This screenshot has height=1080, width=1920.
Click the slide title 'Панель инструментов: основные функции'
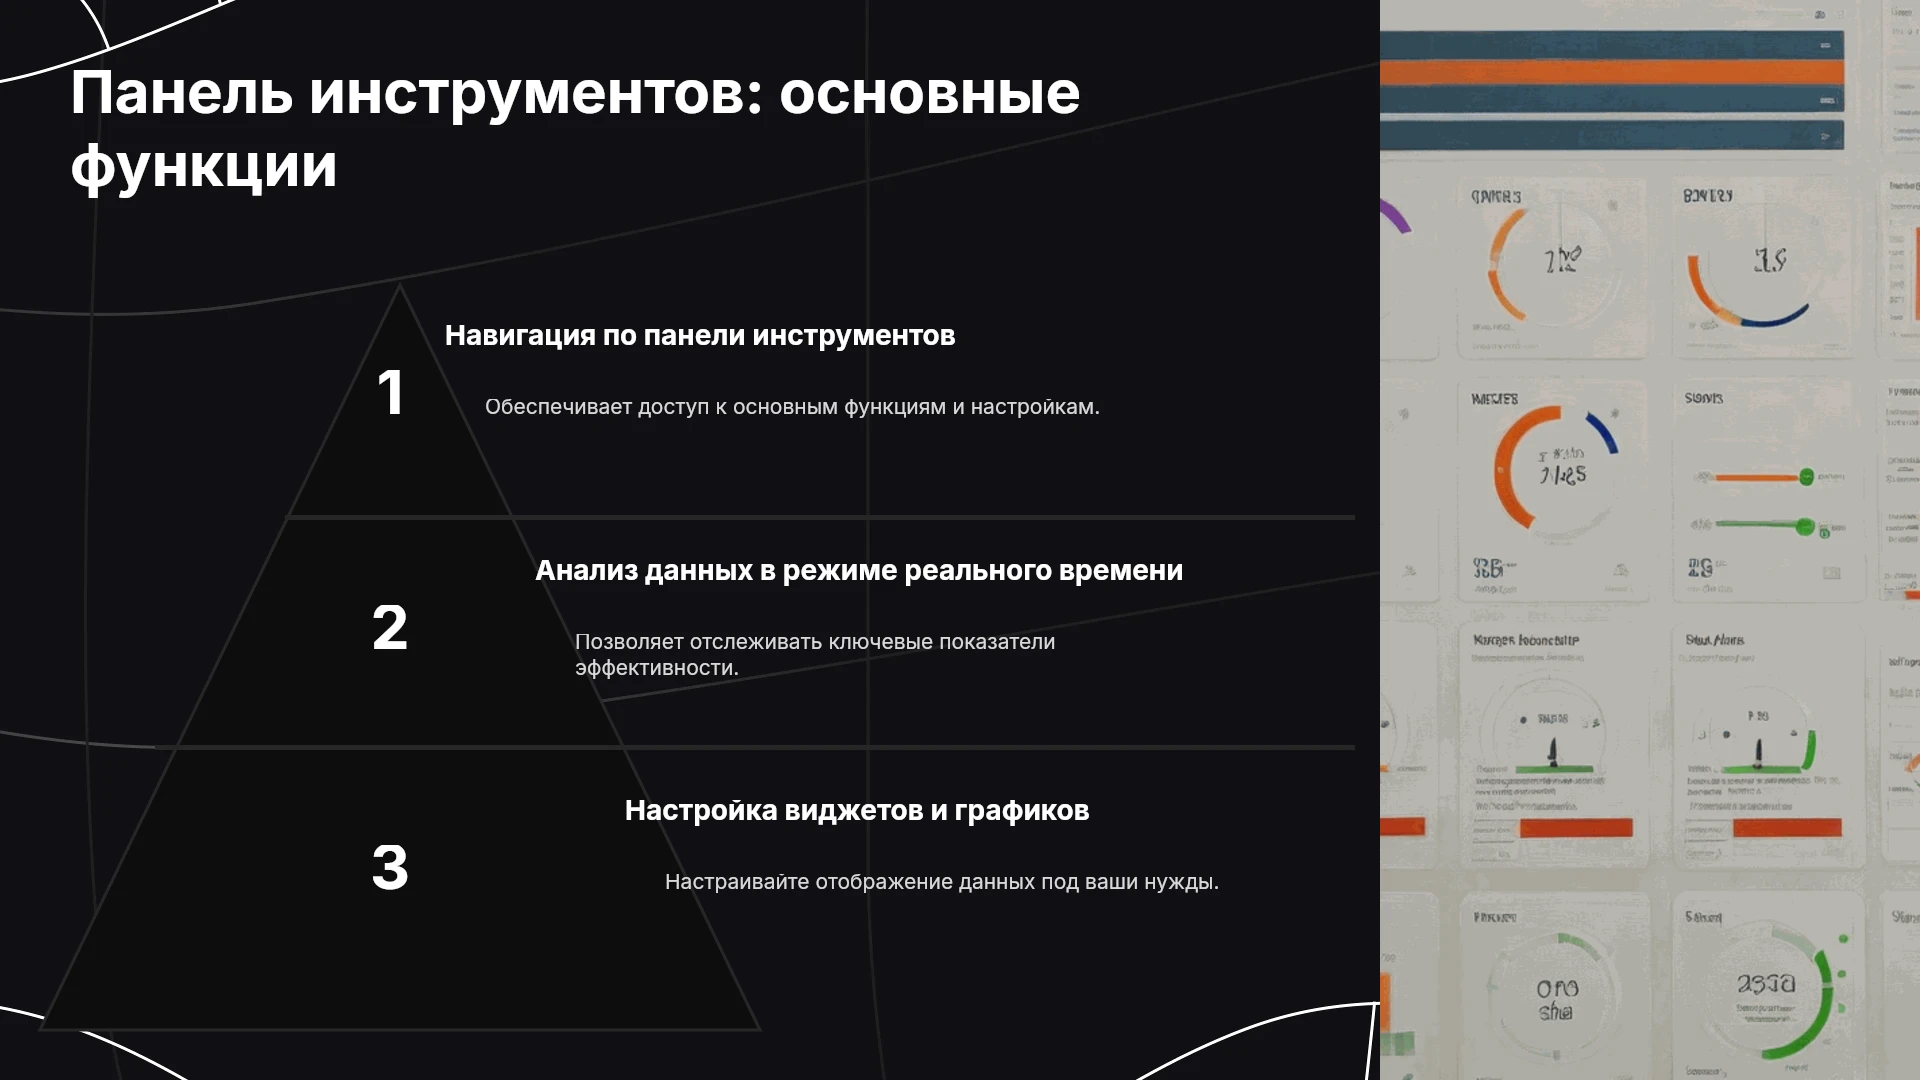[575, 129]
